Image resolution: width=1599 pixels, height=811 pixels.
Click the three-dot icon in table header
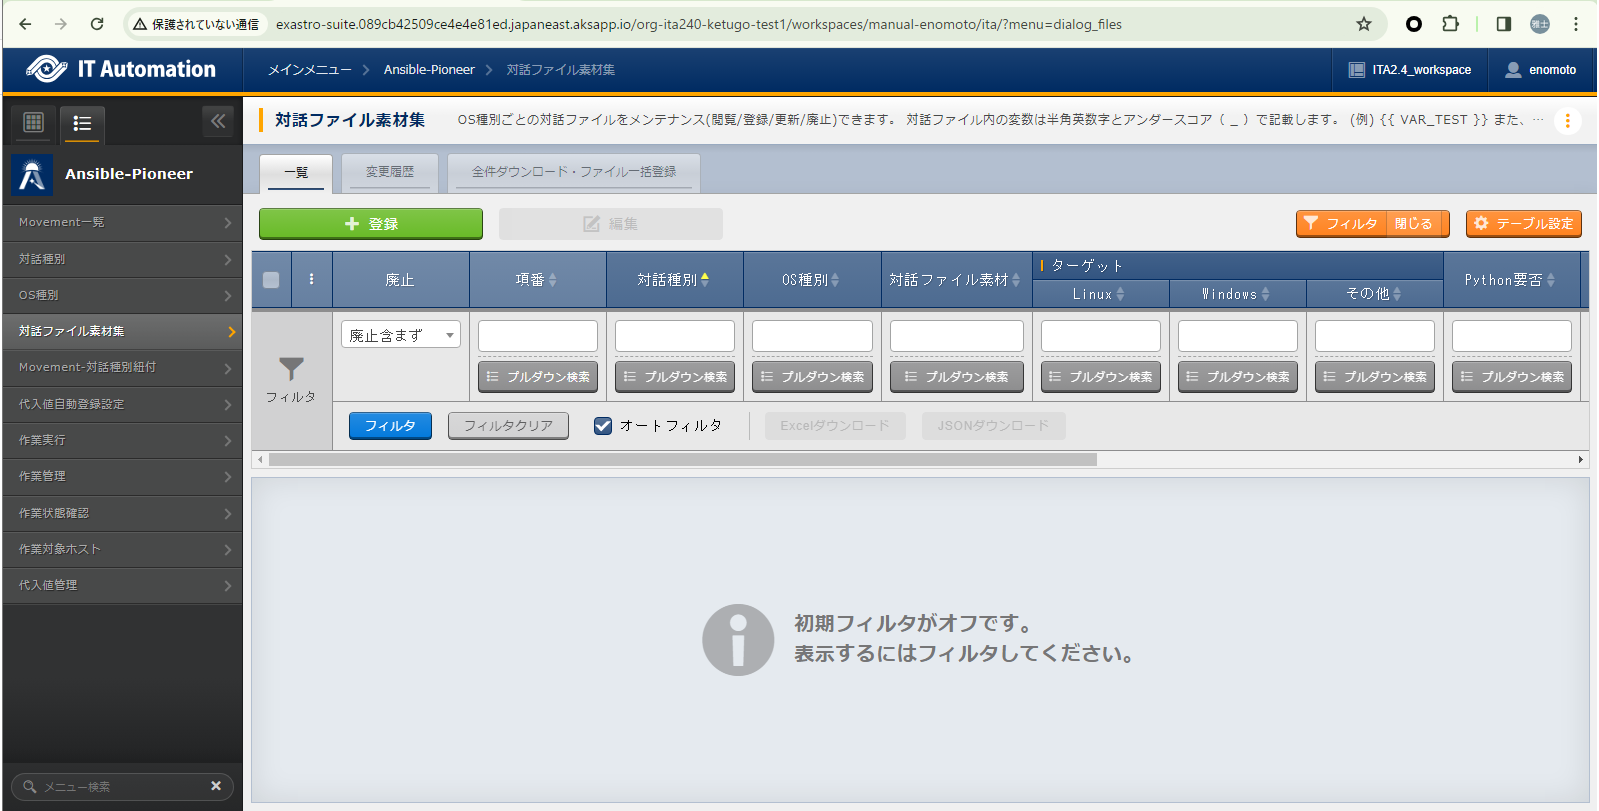(x=311, y=279)
